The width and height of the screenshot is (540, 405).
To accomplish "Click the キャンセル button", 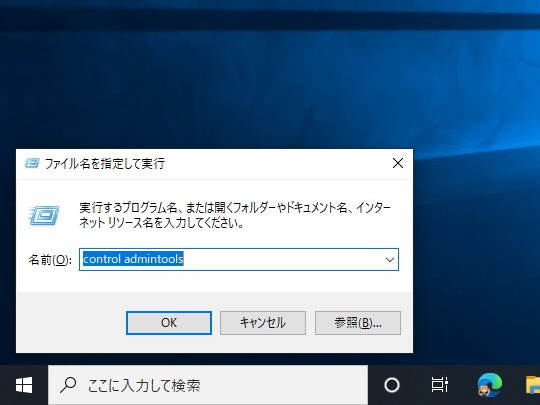I will [x=263, y=323].
